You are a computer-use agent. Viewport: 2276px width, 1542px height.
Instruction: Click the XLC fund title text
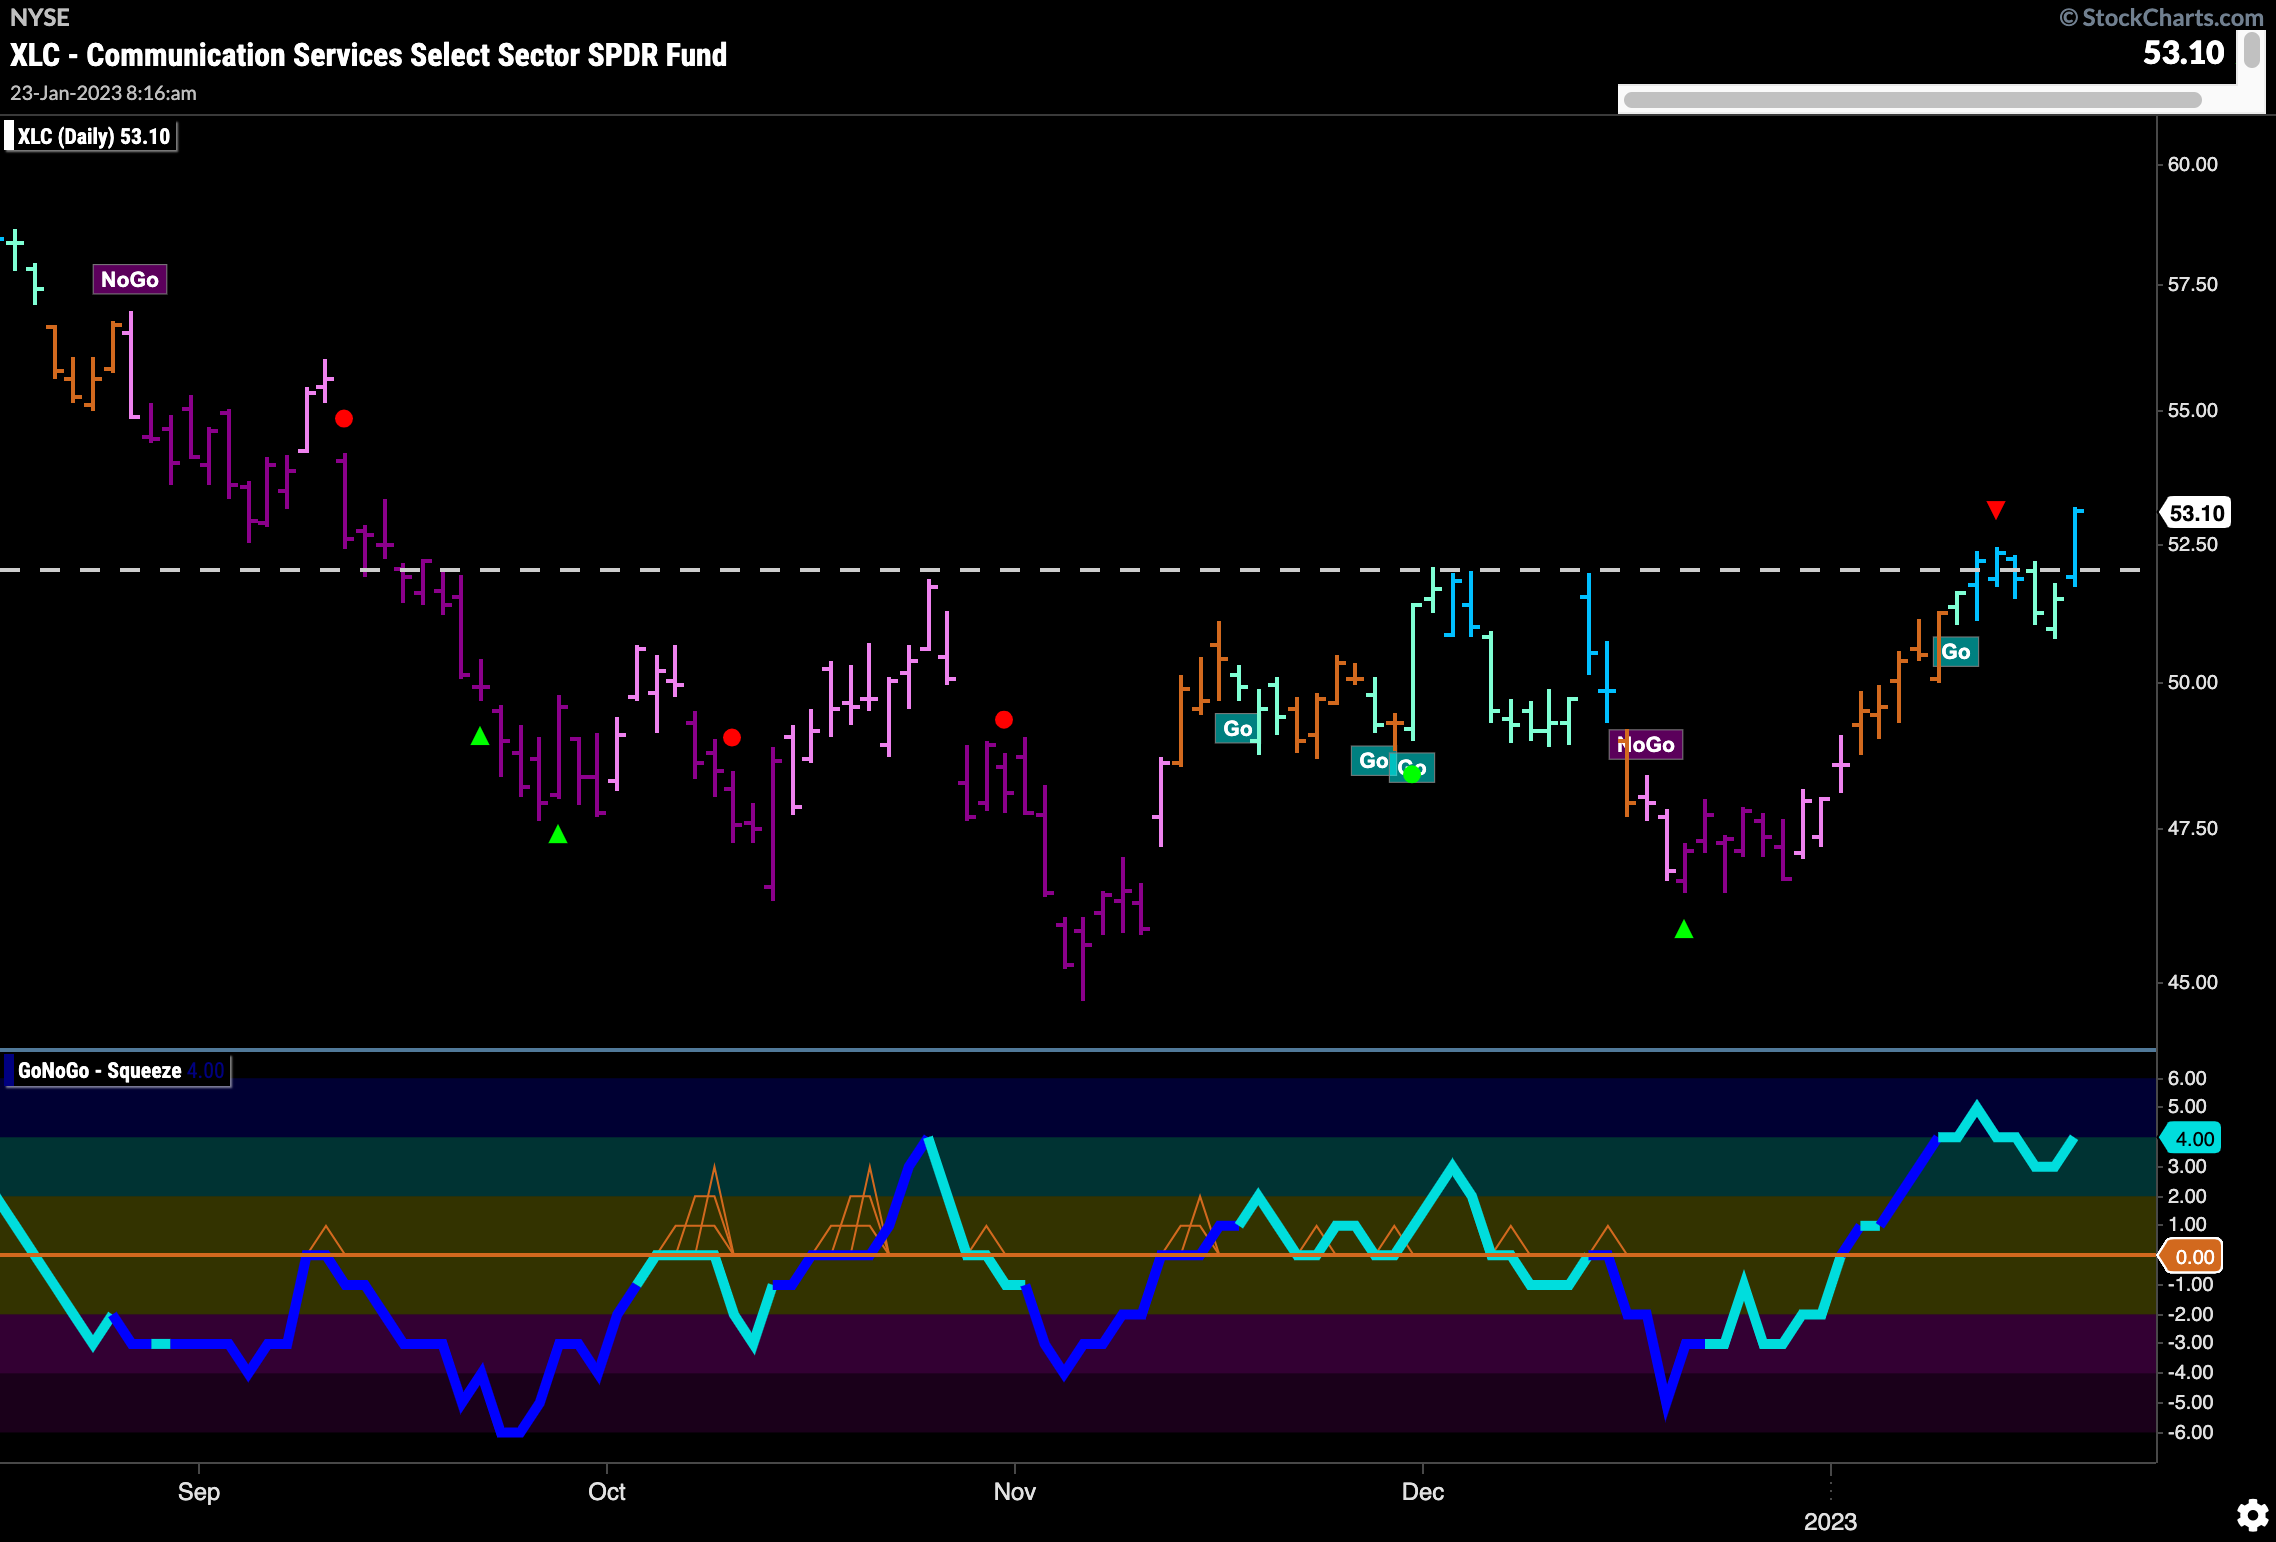pos(368,54)
